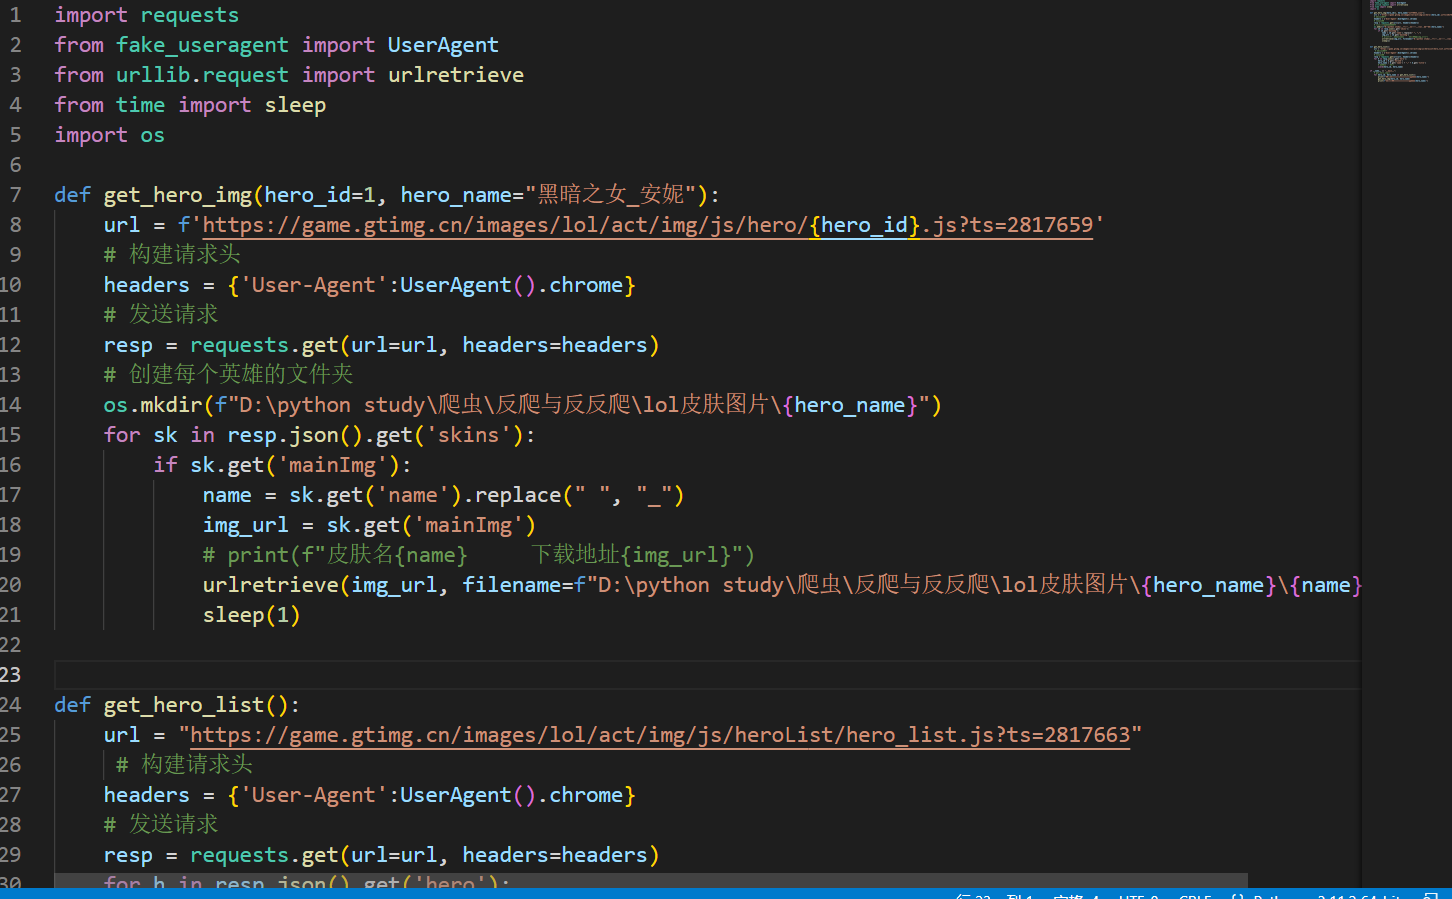The image size is (1452, 899).
Task: Click 'headers' variable on line 10
Action: [147, 285]
